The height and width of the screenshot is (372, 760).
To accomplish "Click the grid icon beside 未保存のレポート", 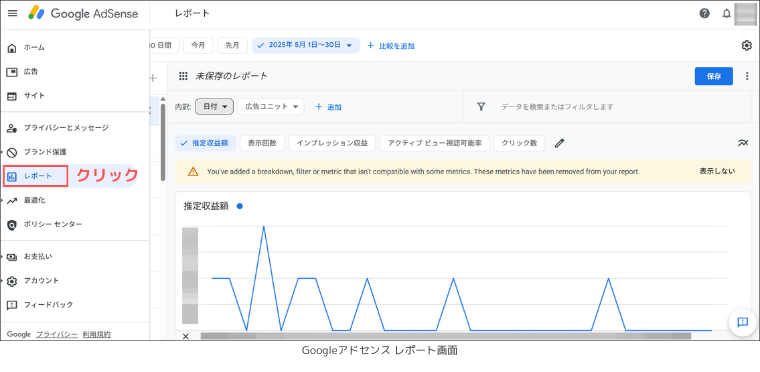I will (183, 76).
